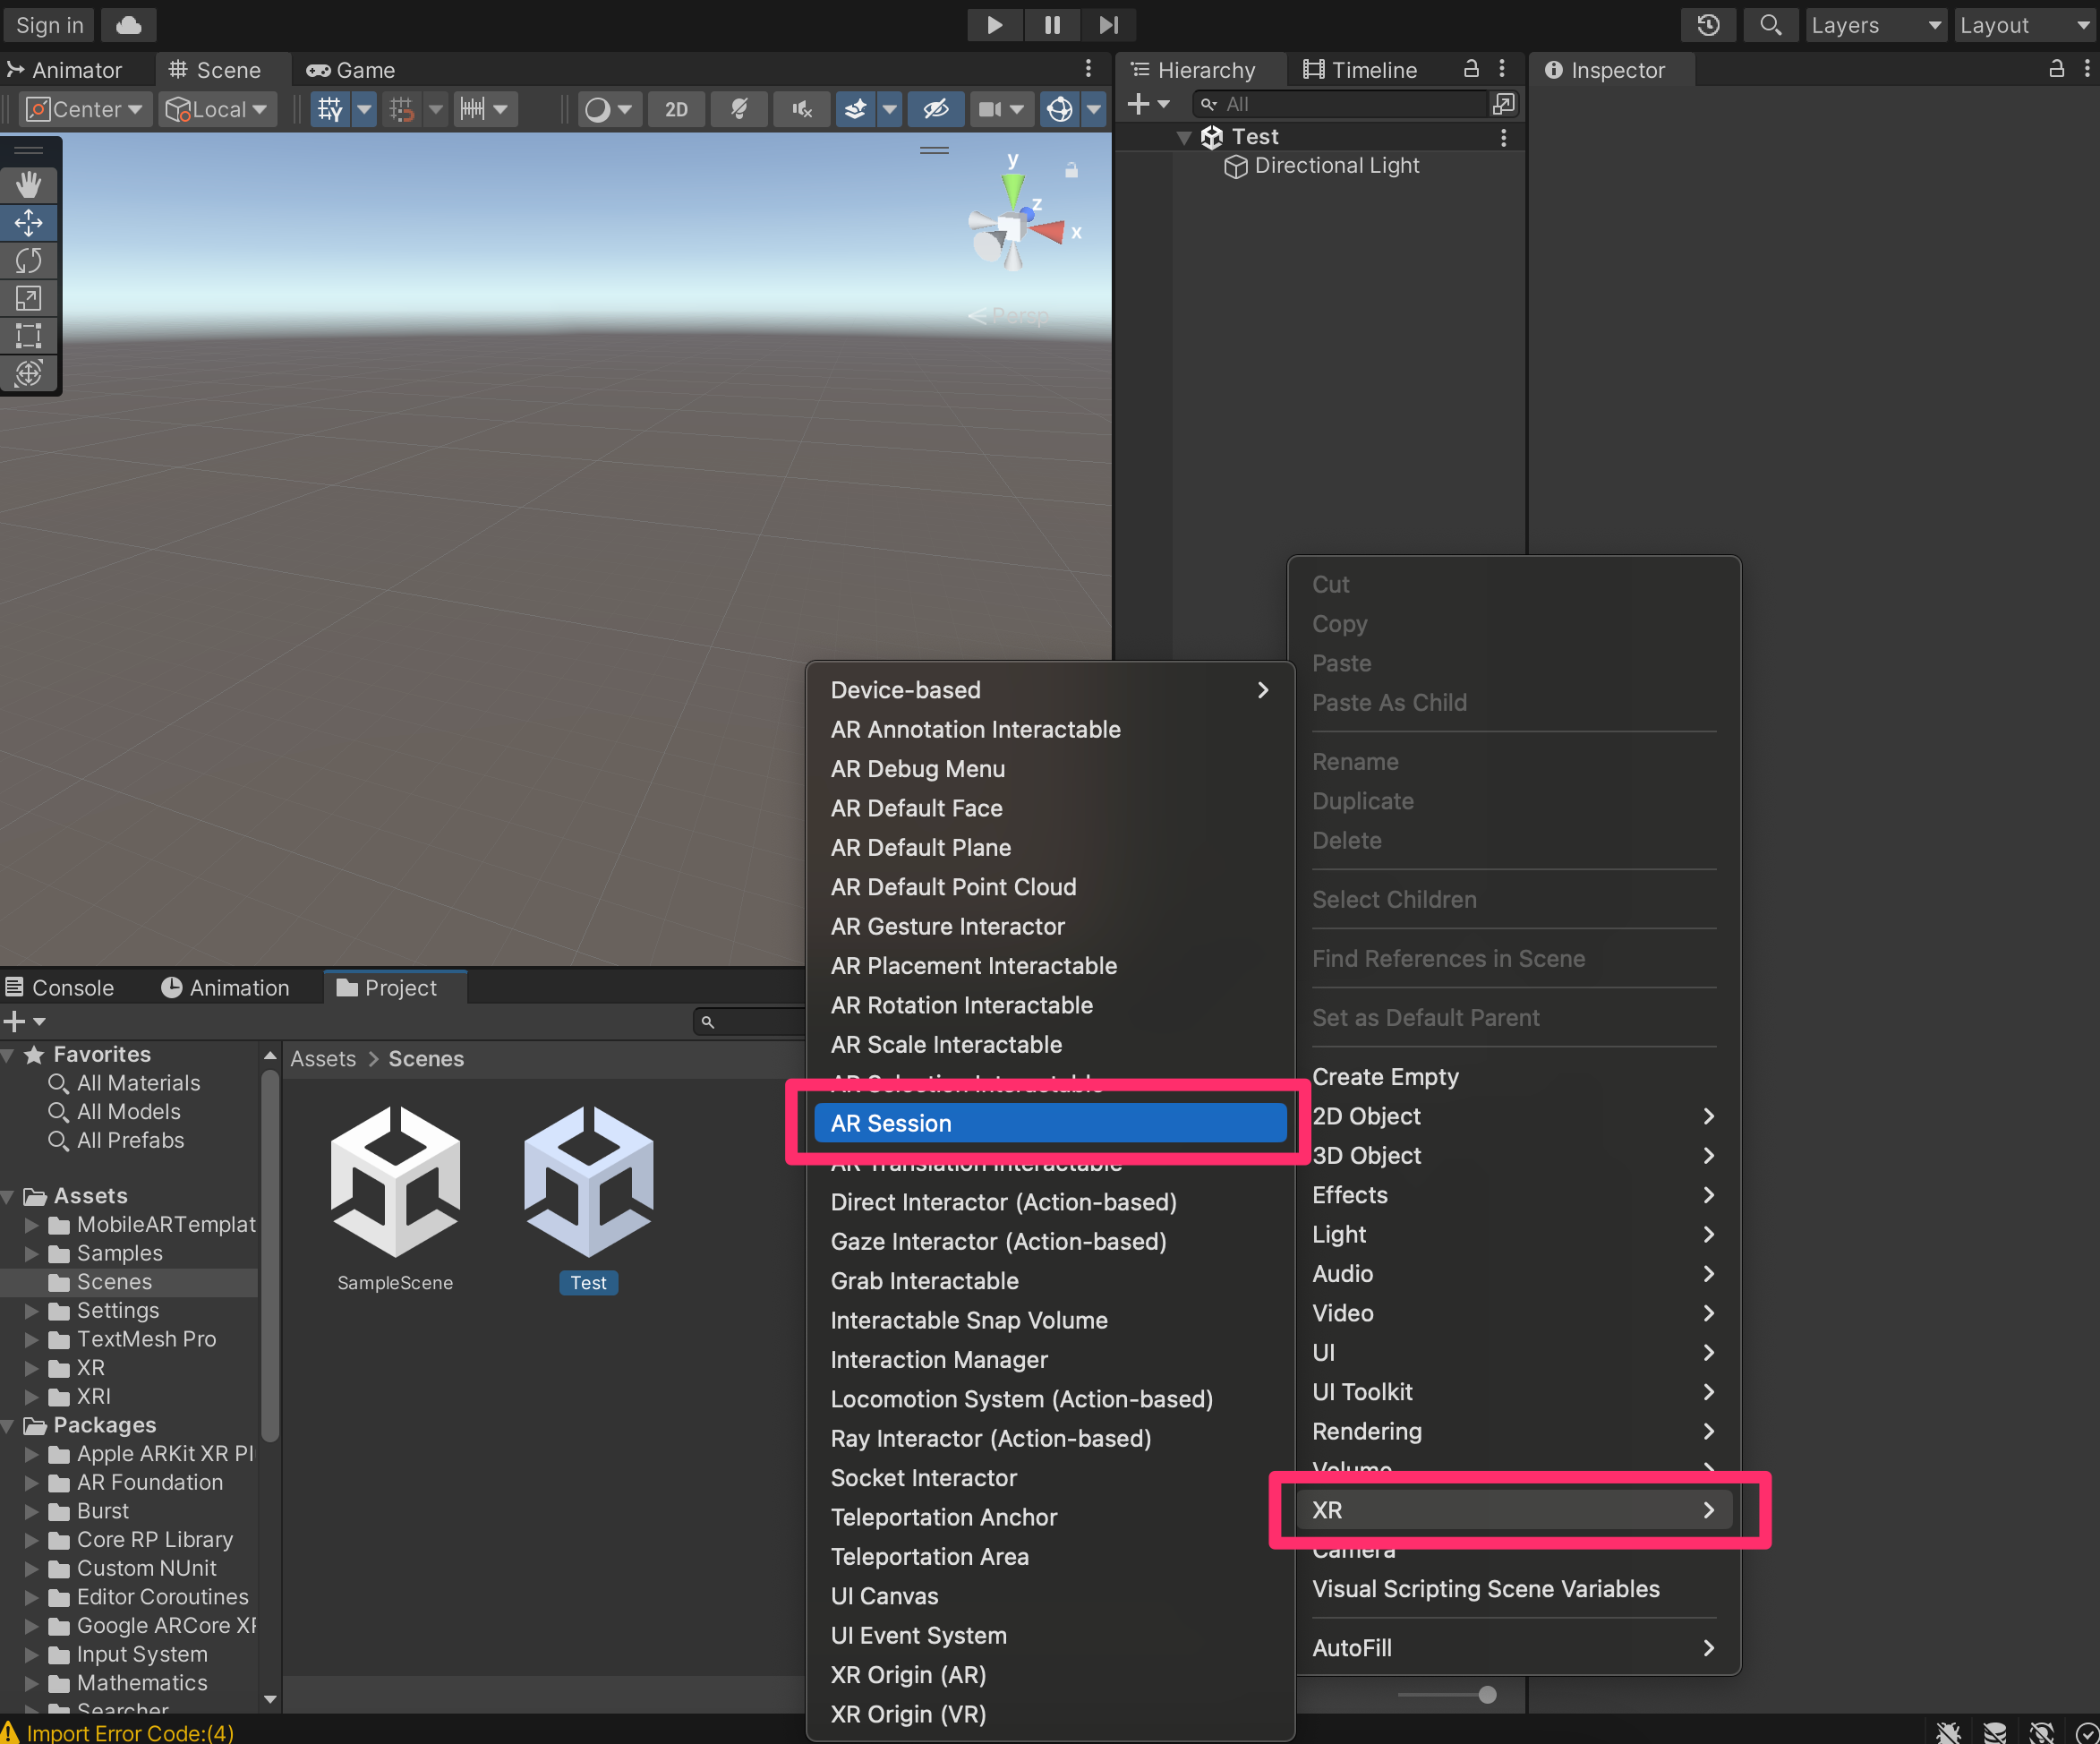Viewport: 2100px width, 1744px height.
Task: Toggle 2D view mode
Action: (x=676, y=109)
